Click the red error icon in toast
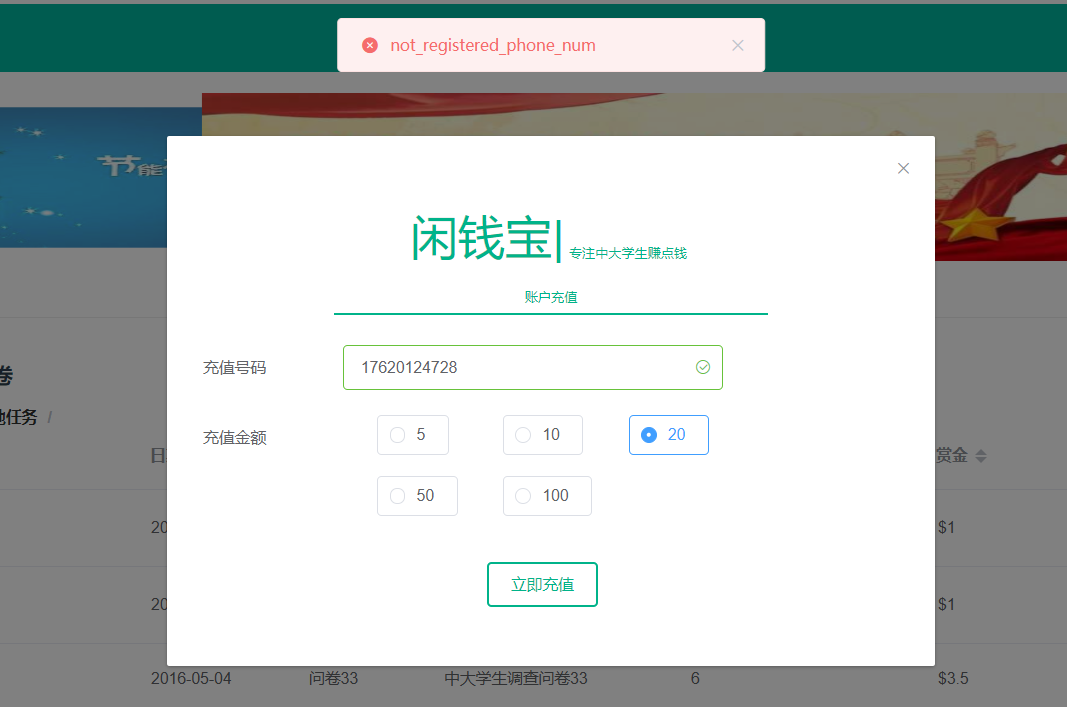The height and width of the screenshot is (707, 1067). (370, 45)
